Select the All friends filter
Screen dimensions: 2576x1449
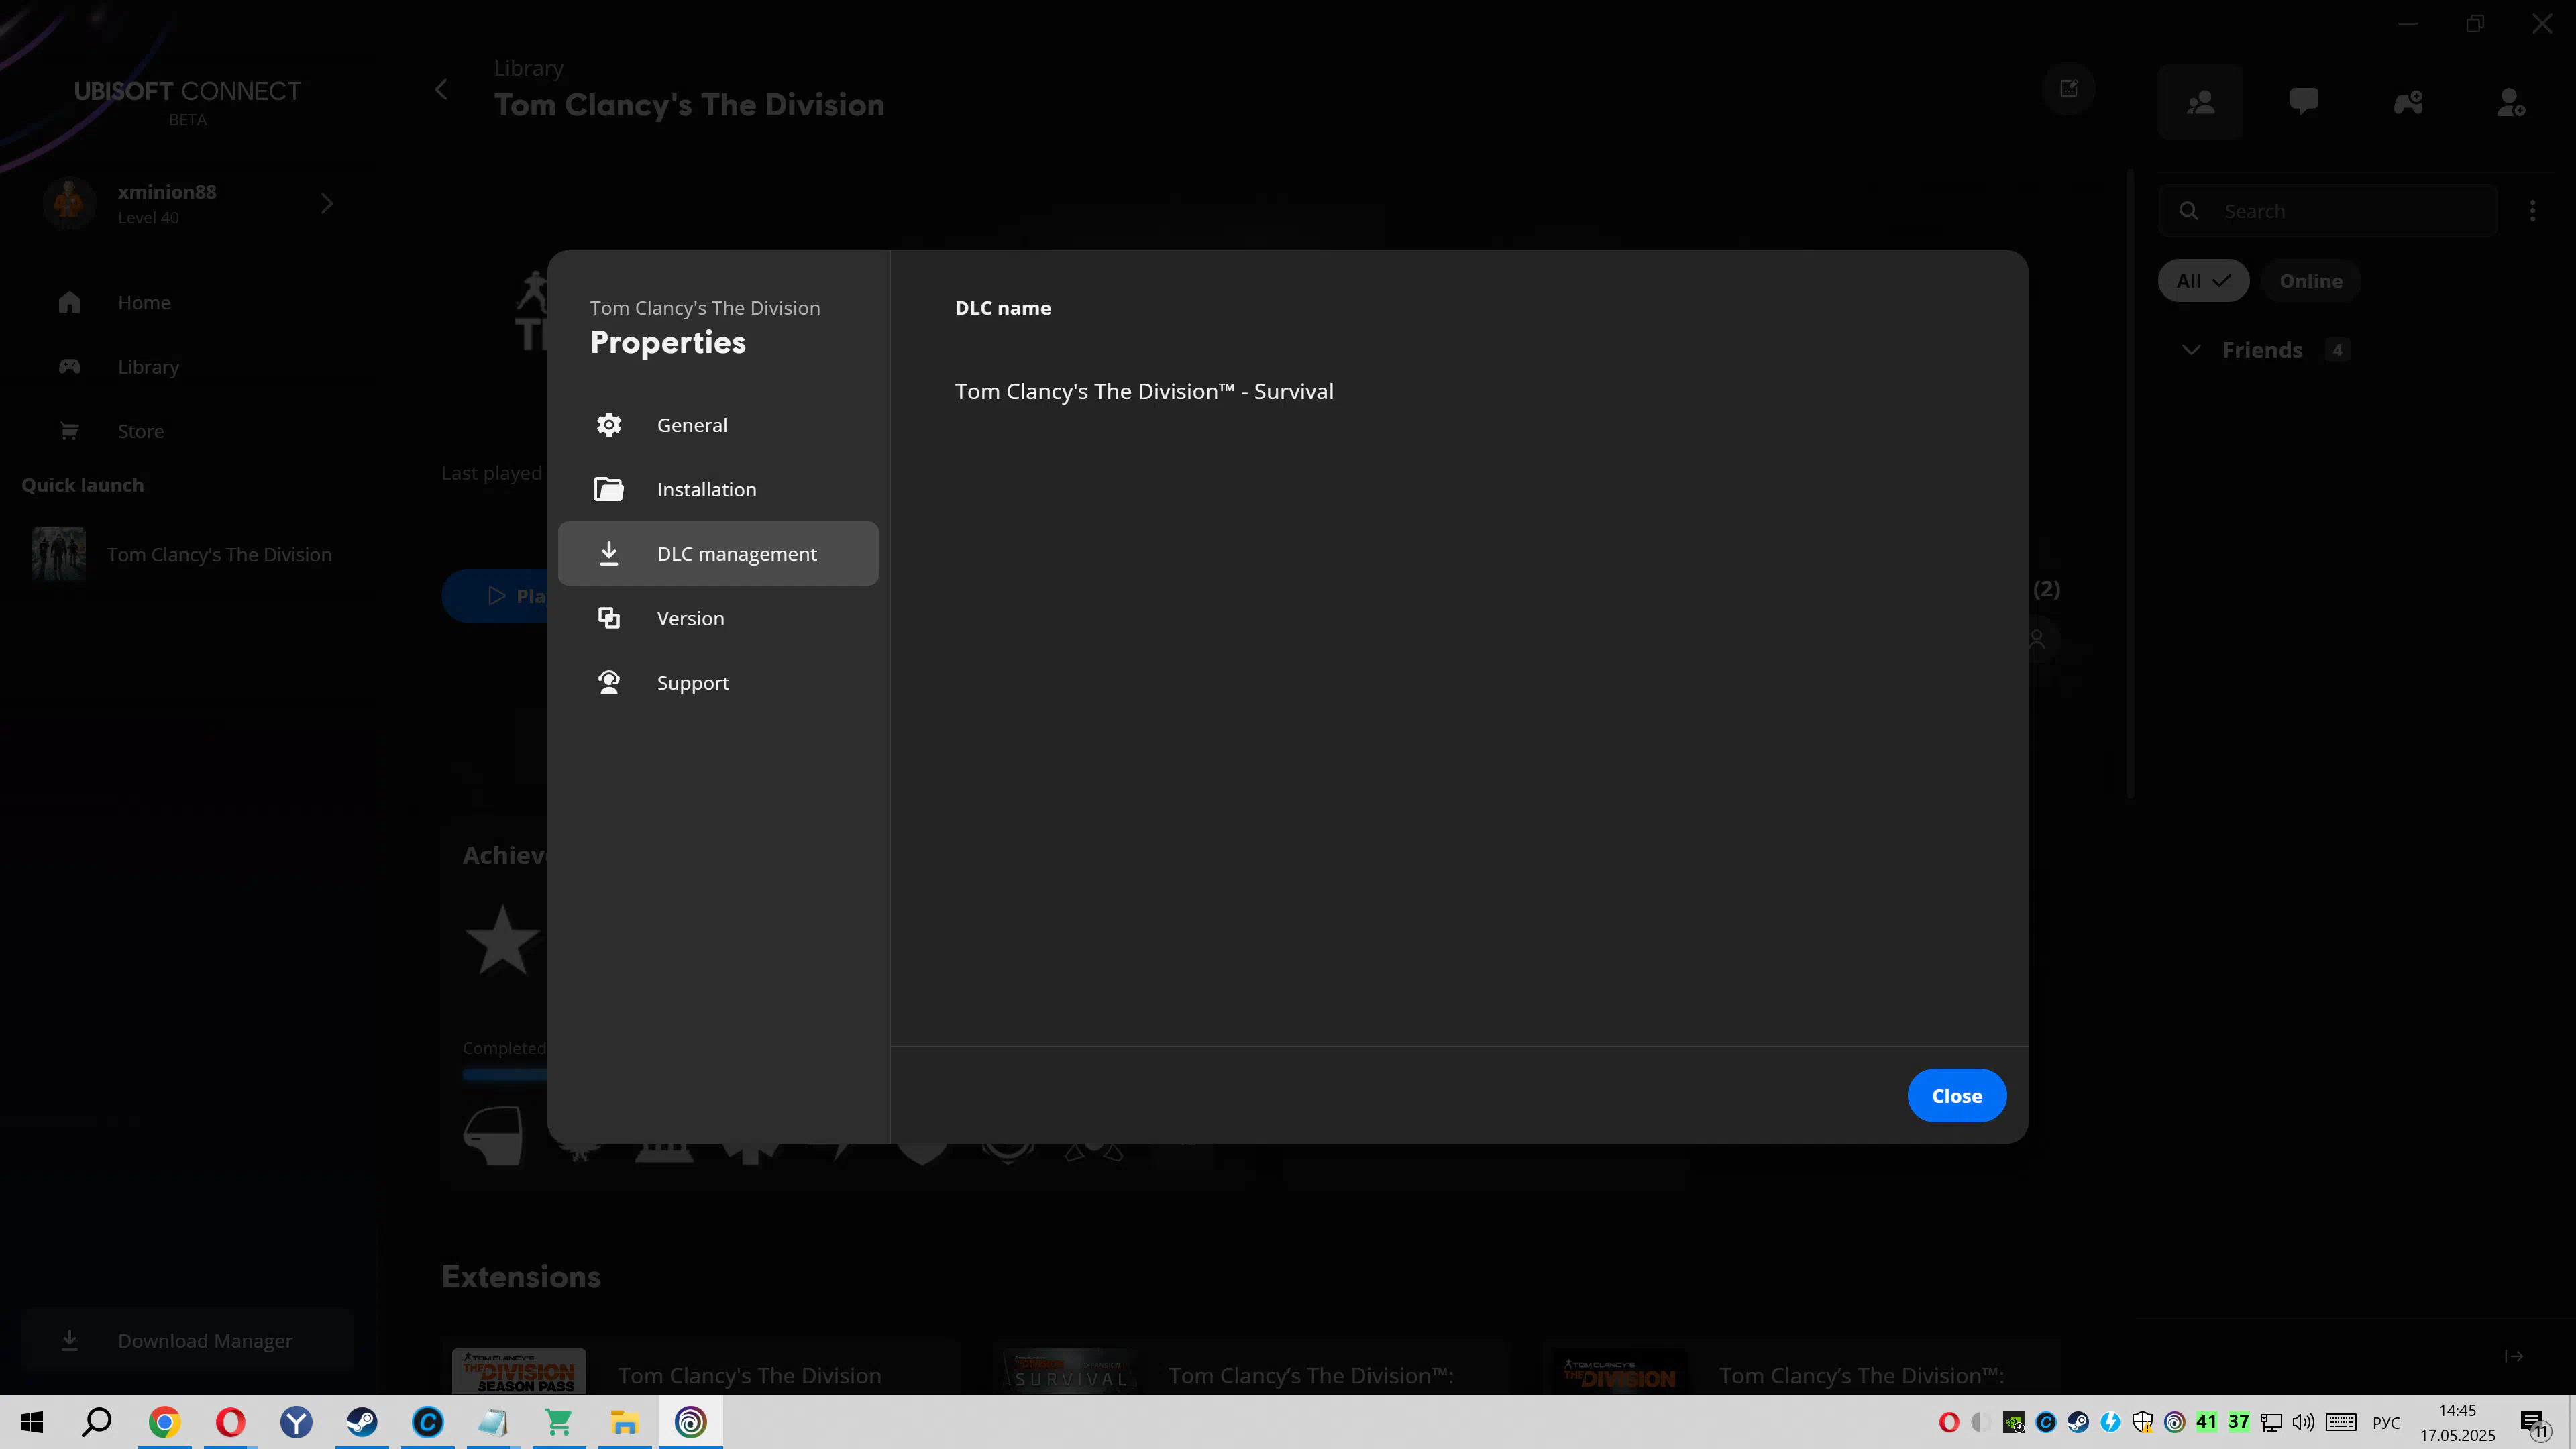click(2203, 281)
